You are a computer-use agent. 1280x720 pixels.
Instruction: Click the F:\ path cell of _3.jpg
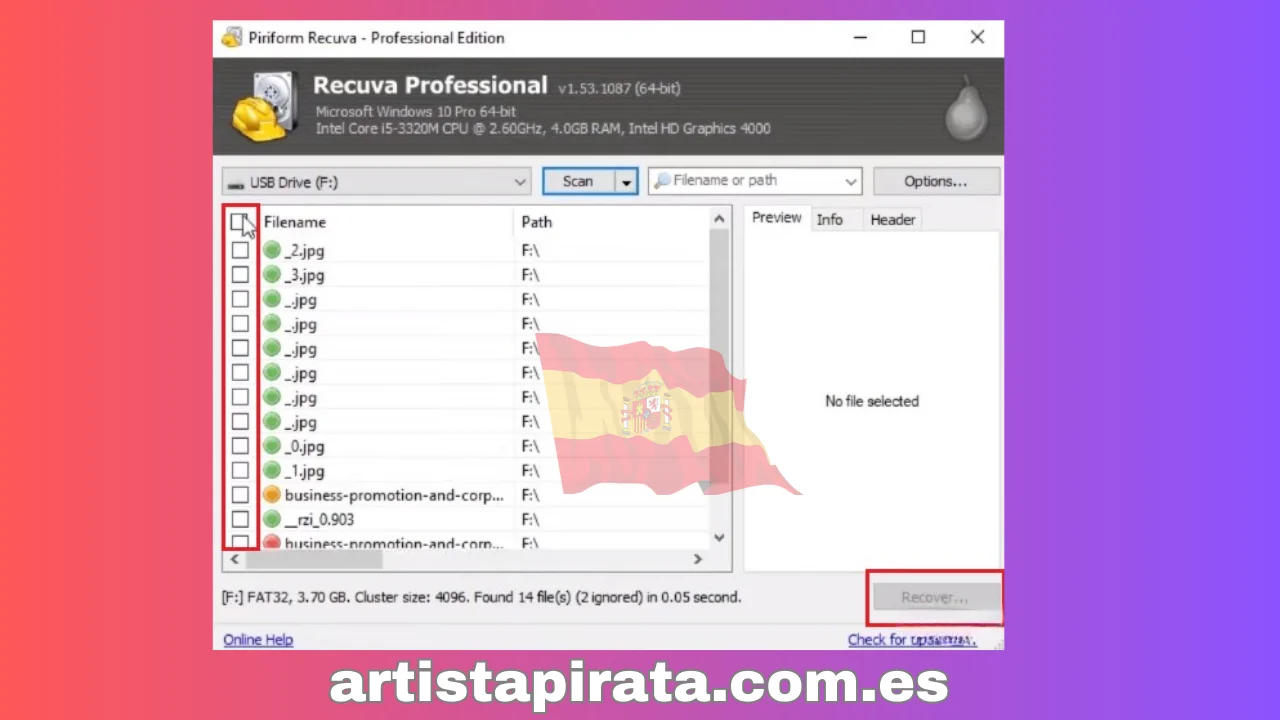click(x=530, y=275)
